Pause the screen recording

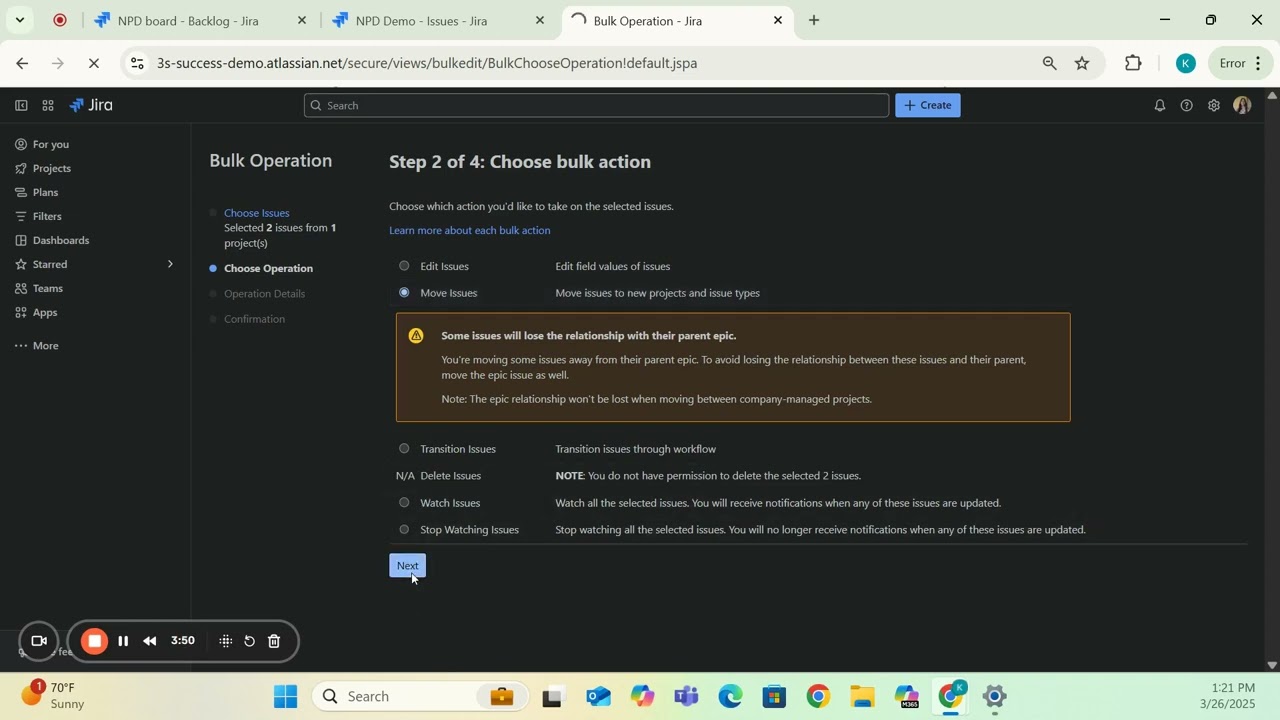tap(123, 641)
